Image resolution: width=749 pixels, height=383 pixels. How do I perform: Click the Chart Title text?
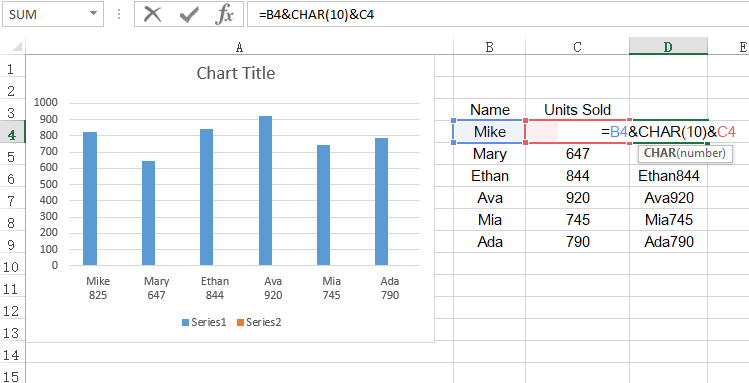[236, 73]
